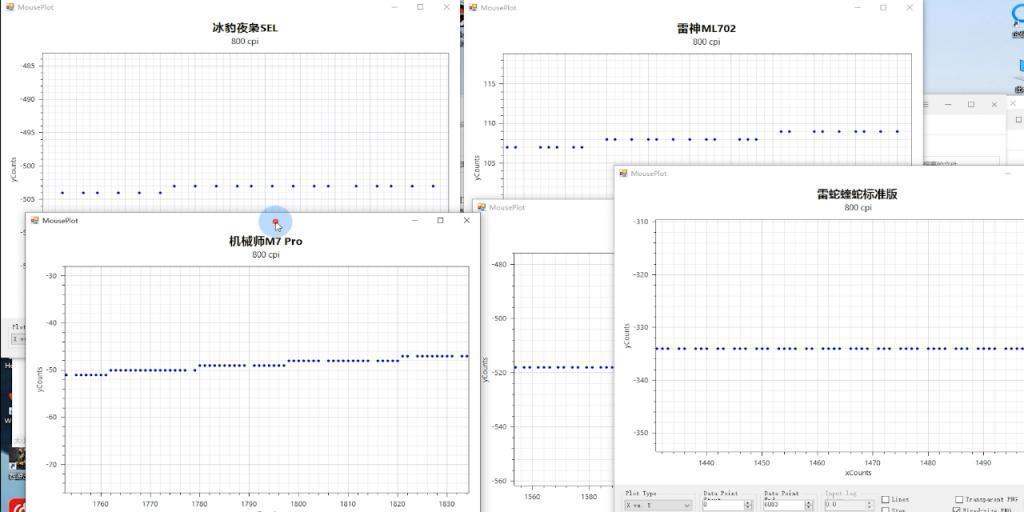Click the 雷蛇蝰蛇标准版 chart title
Viewport: 1024px width, 512px height.
(x=856, y=194)
